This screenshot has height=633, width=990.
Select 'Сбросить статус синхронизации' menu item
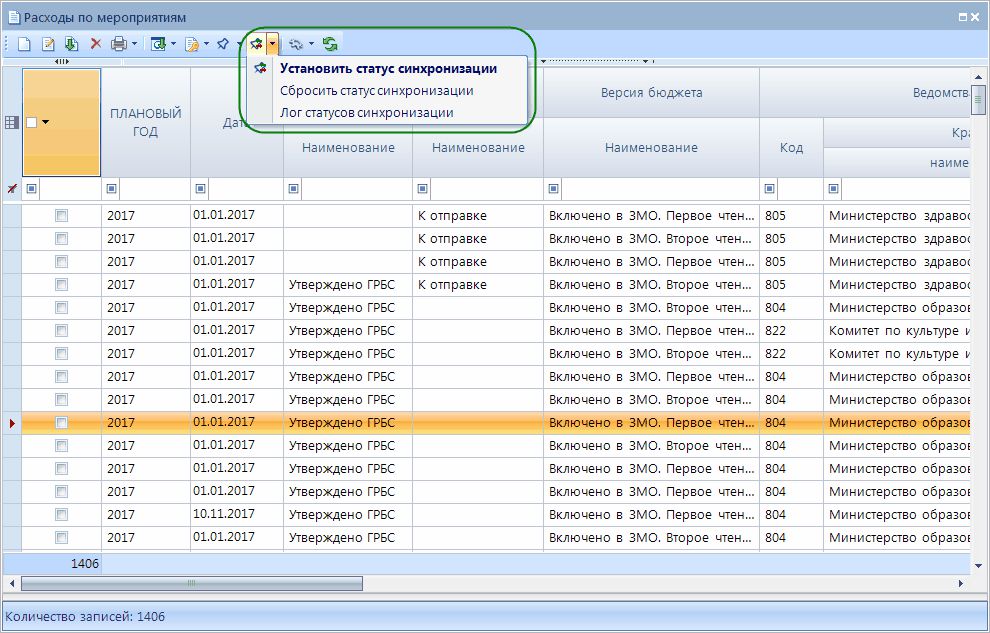[376, 91]
